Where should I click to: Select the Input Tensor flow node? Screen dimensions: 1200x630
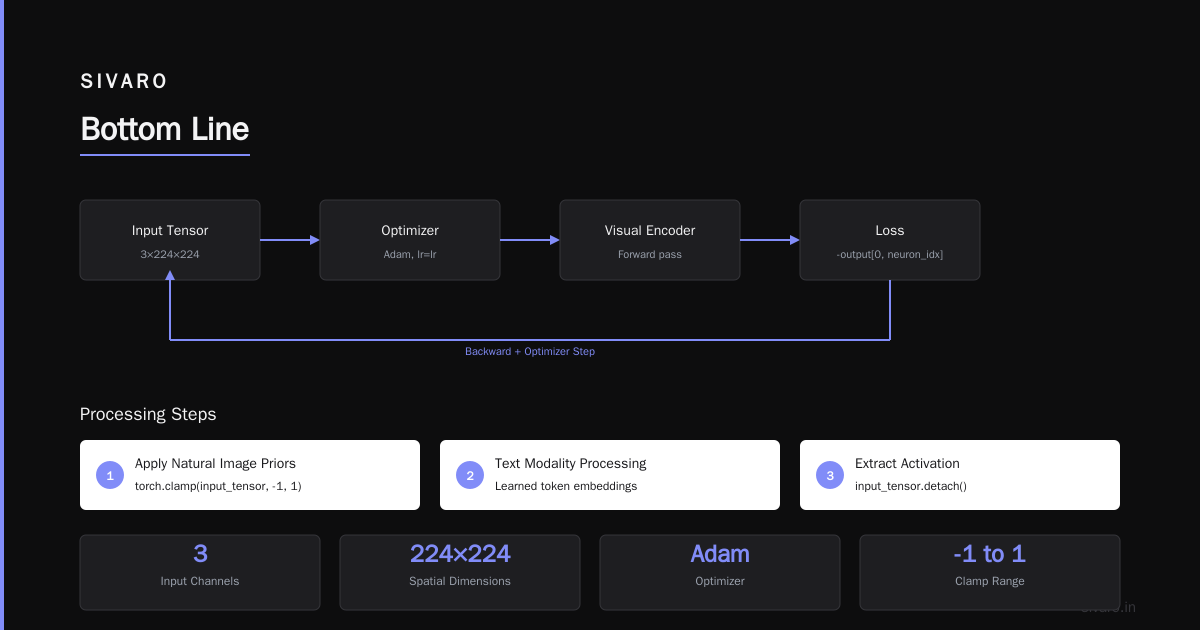pyautogui.click(x=170, y=240)
